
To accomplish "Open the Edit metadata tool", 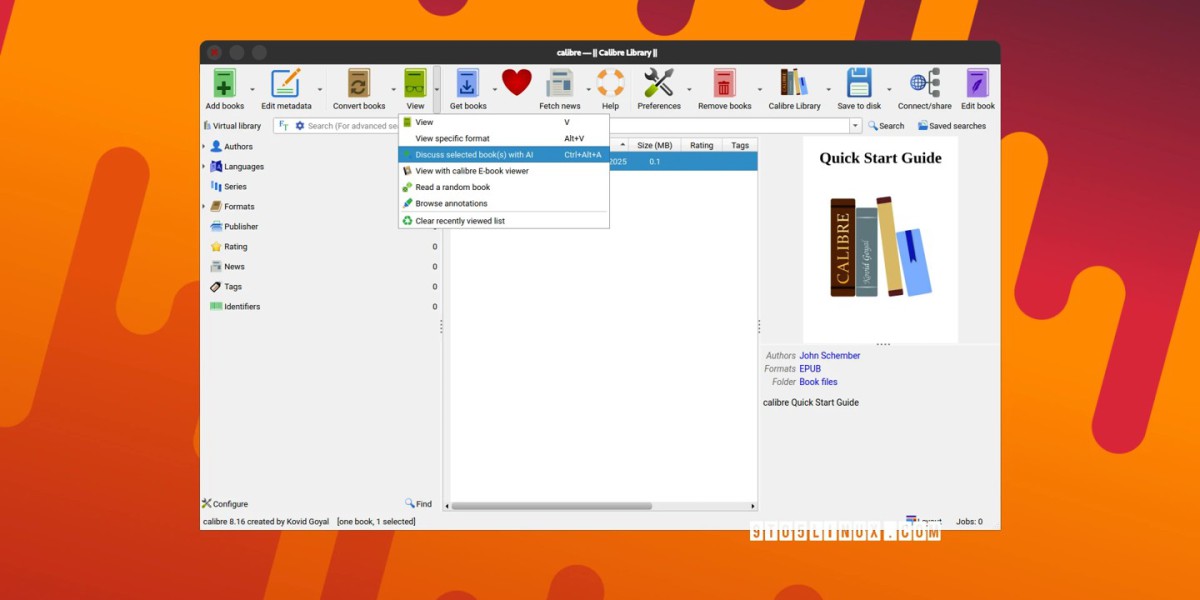I will coord(286,84).
